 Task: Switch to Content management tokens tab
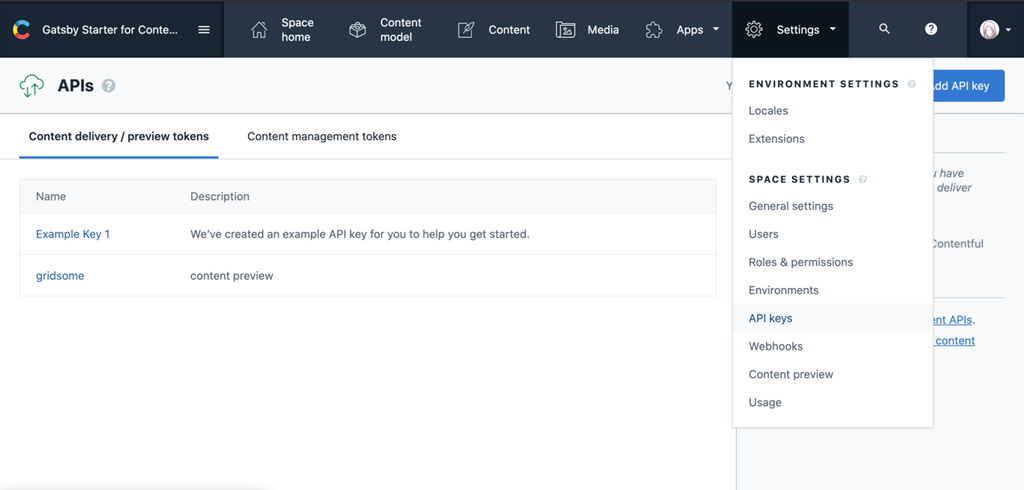tap(321, 137)
